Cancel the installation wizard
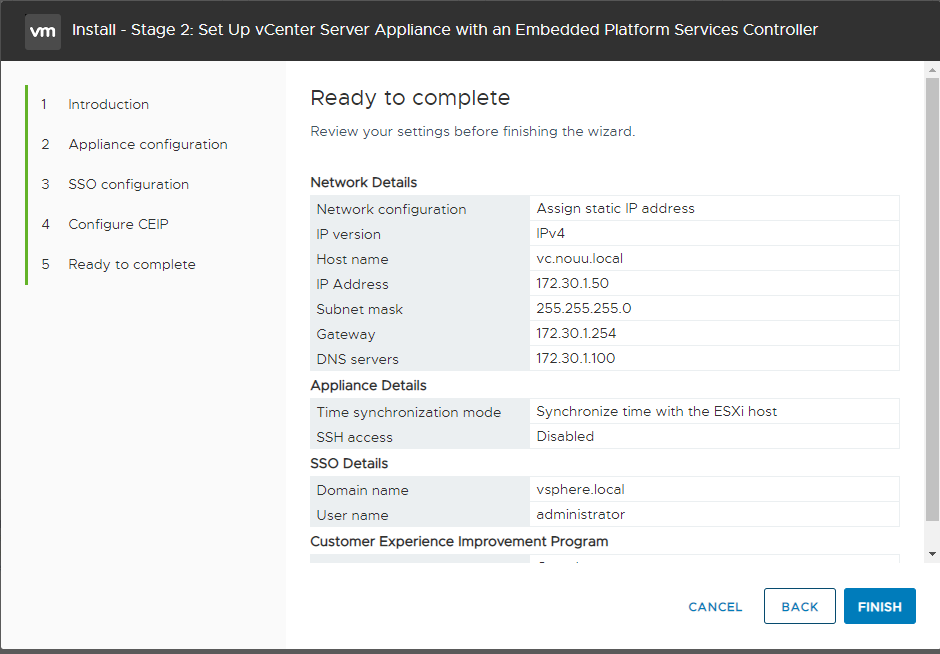Image resolution: width=940 pixels, height=654 pixels. [715, 607]
